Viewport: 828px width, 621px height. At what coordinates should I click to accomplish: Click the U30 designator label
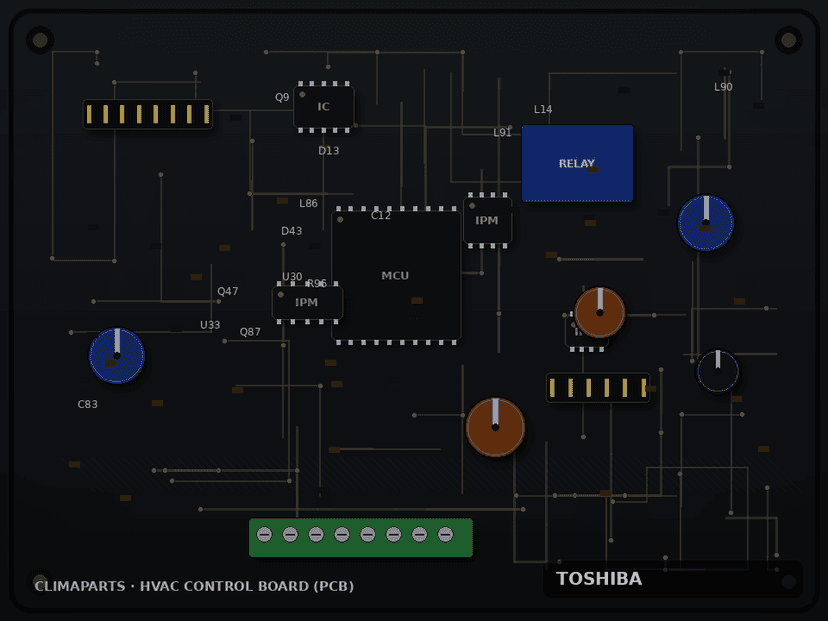pos(292,277)
